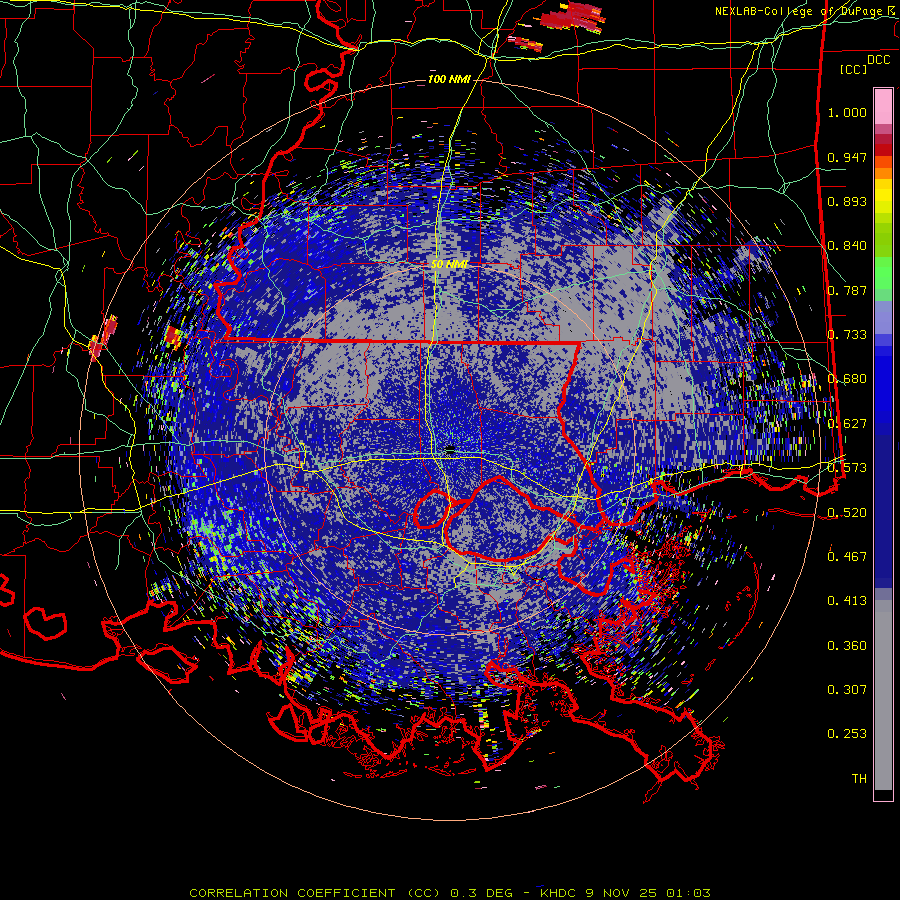Click the black radar site marker at center
900x900 pixels.
pyautogui.click(x=450, y=449)
